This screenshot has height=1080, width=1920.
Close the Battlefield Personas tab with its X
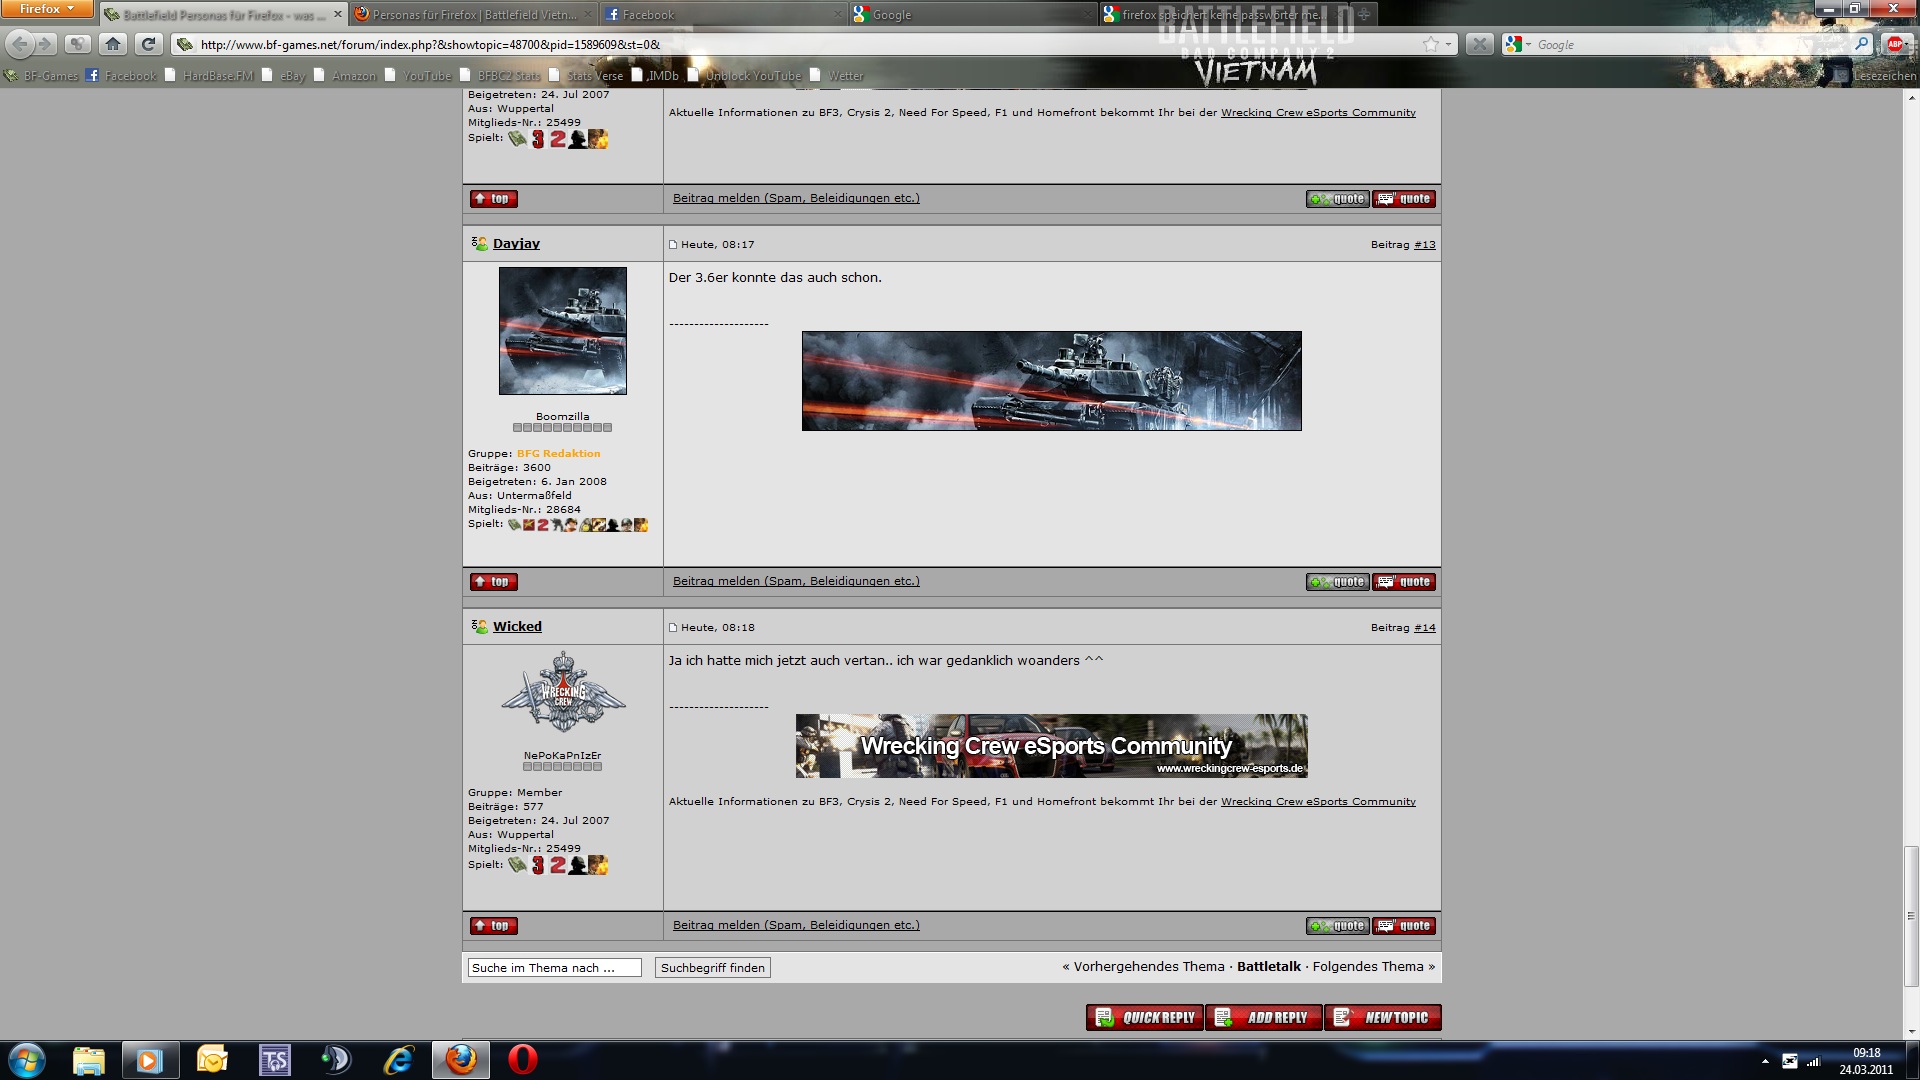(x=337, y=14)
